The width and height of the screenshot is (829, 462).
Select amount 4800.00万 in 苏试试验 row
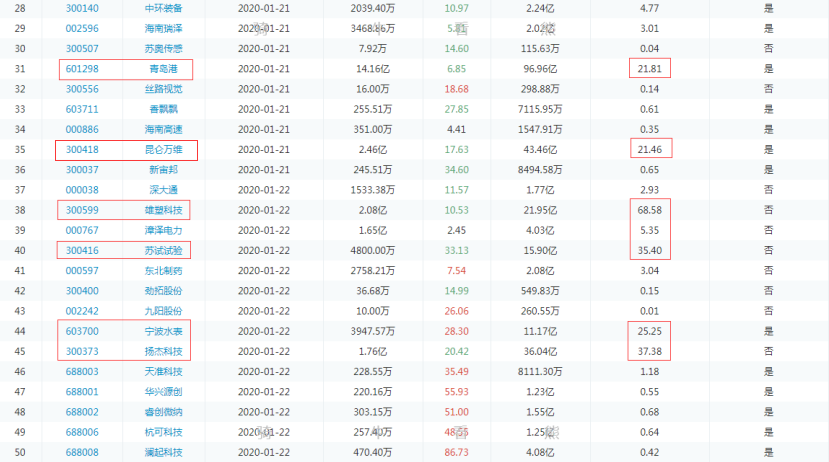372,251
